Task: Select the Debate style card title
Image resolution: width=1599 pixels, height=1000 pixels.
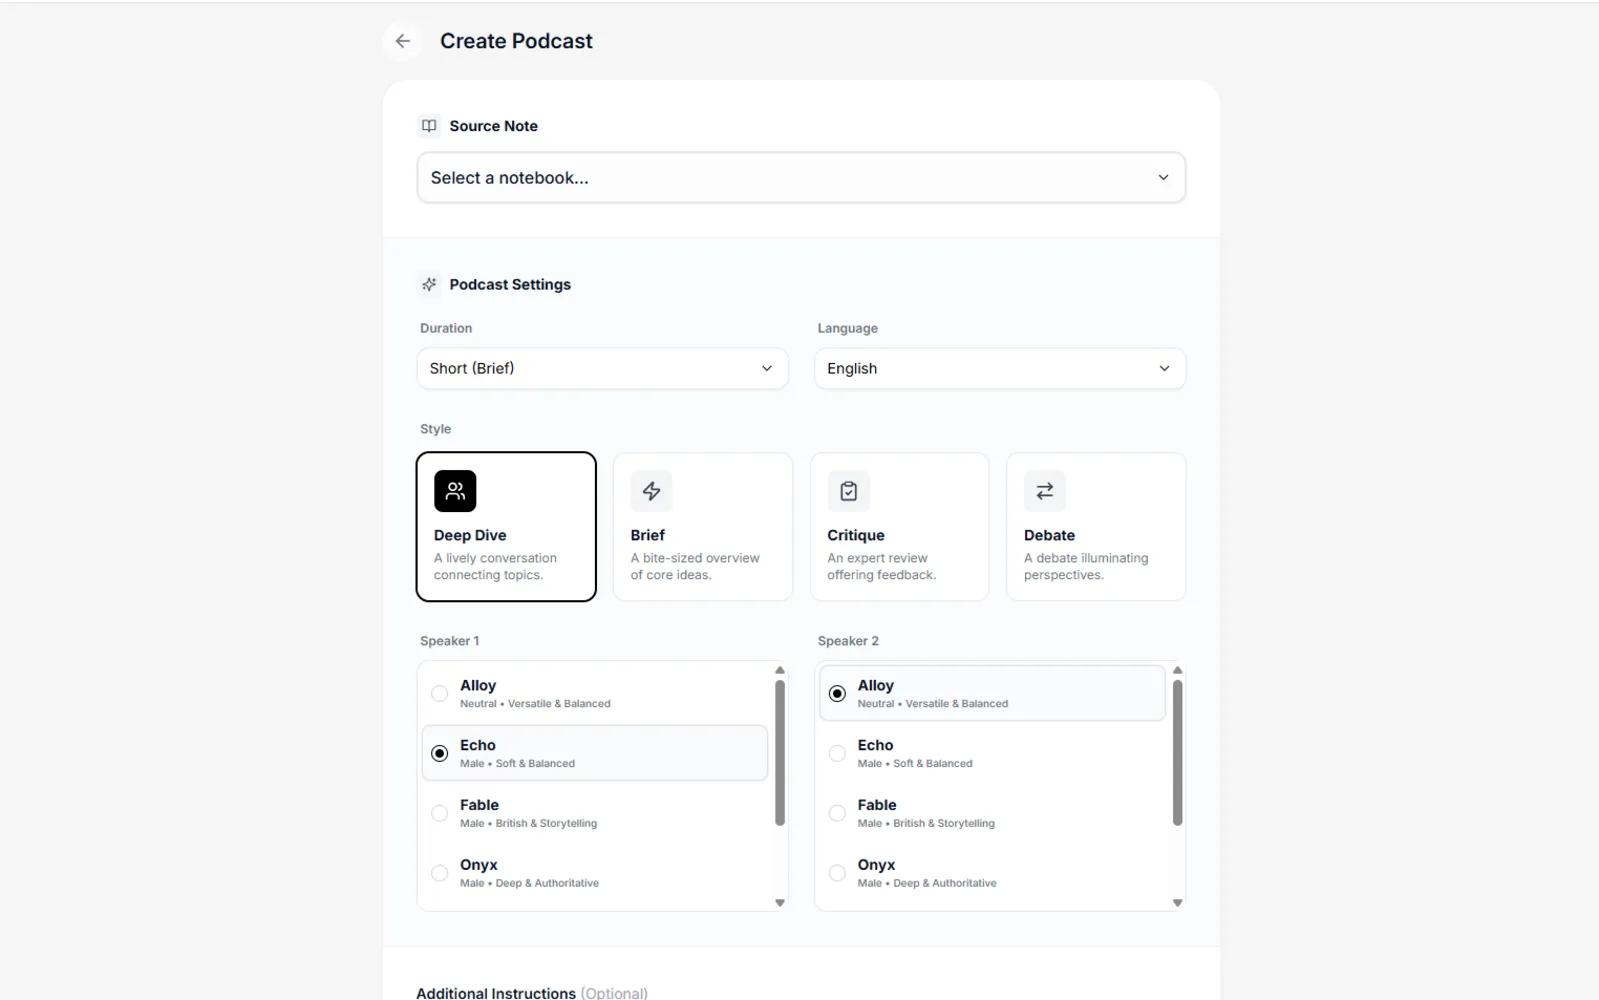Action: 1049,536
